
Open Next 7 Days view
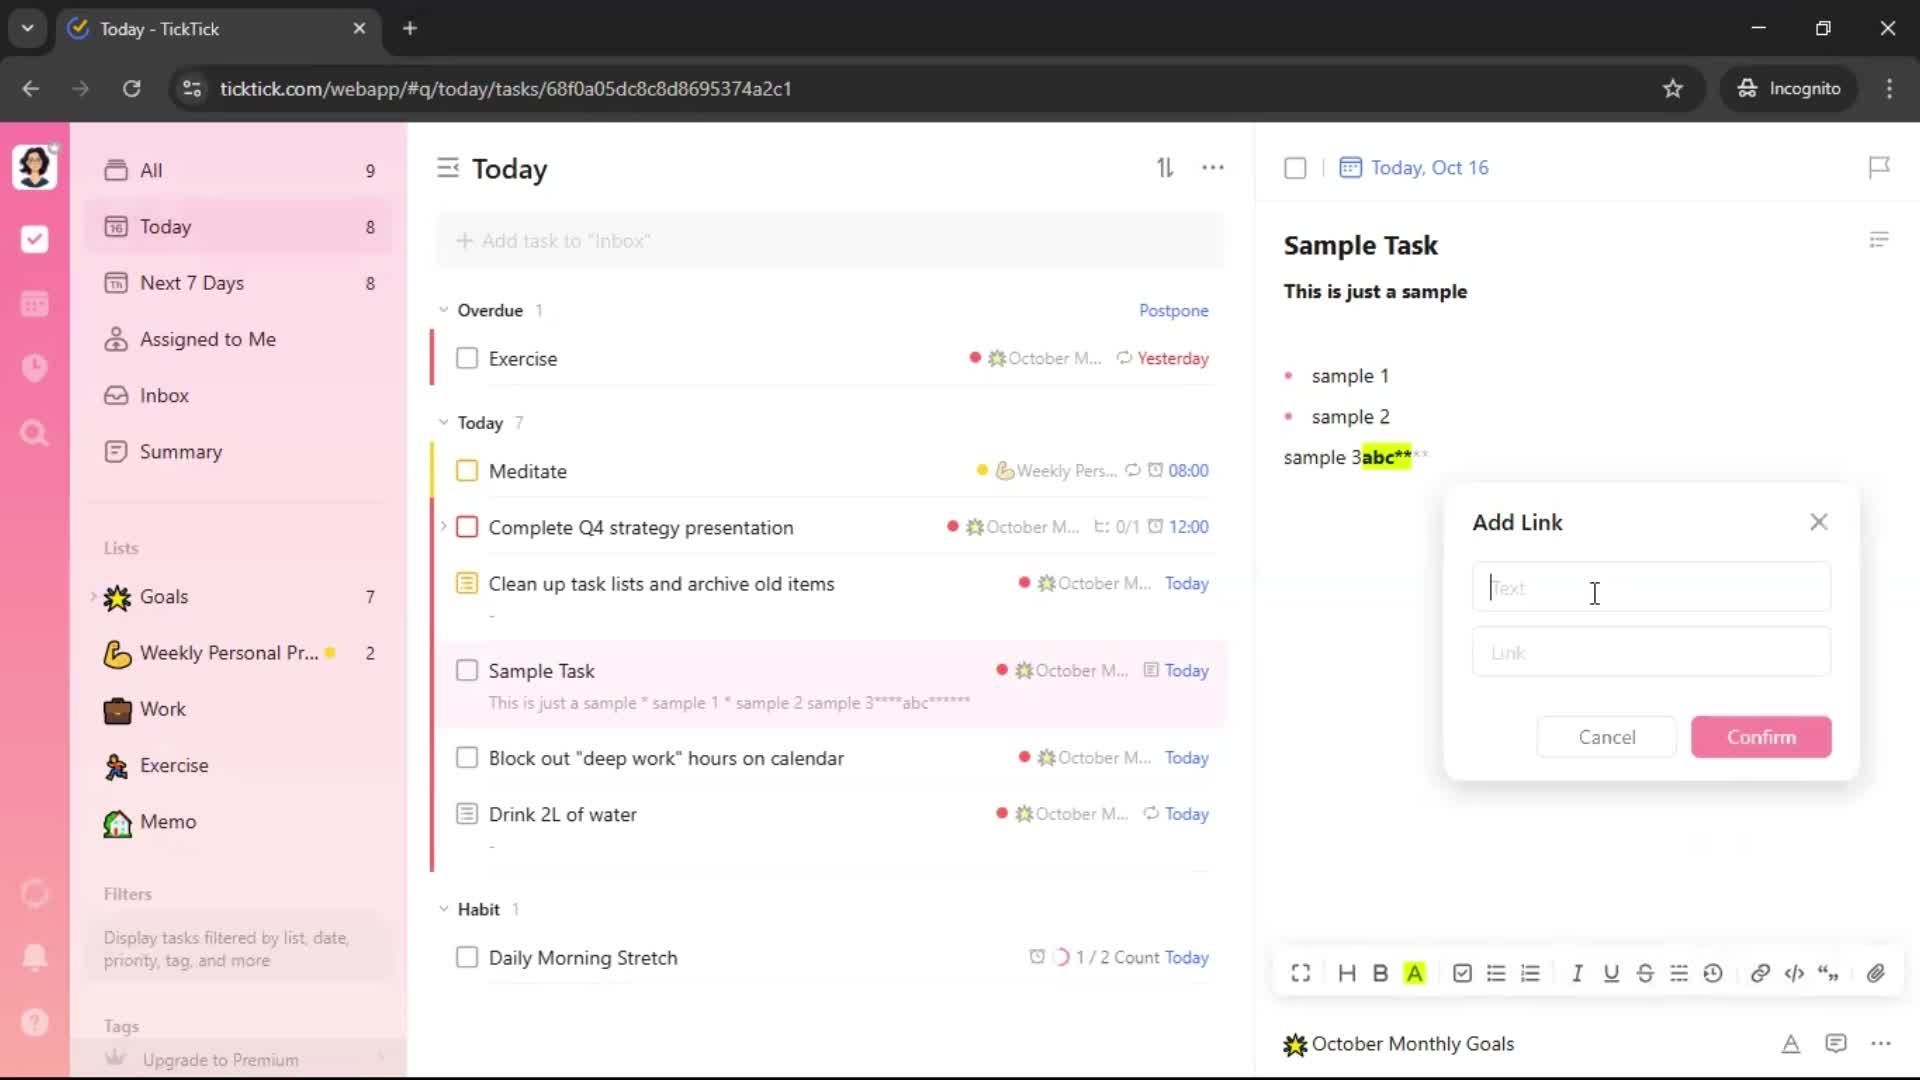pos(192,283)
